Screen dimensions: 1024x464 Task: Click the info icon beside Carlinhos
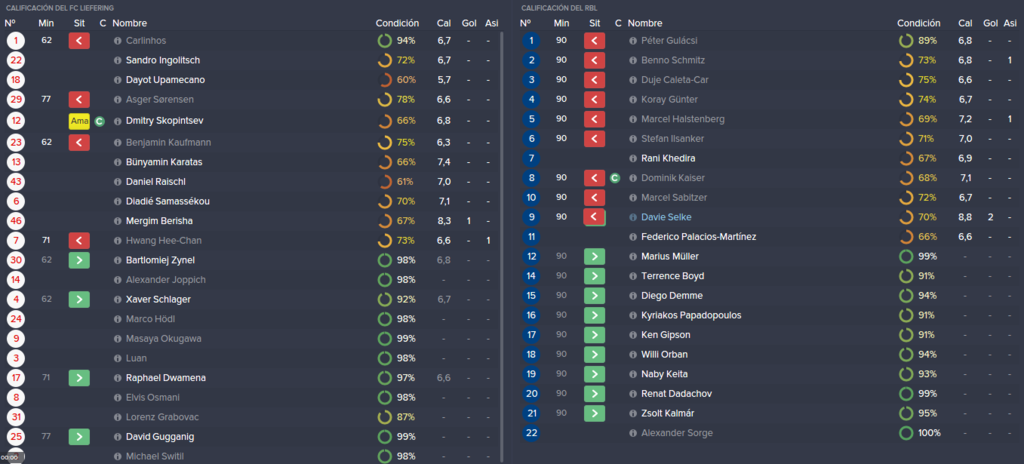click(118, 41)
